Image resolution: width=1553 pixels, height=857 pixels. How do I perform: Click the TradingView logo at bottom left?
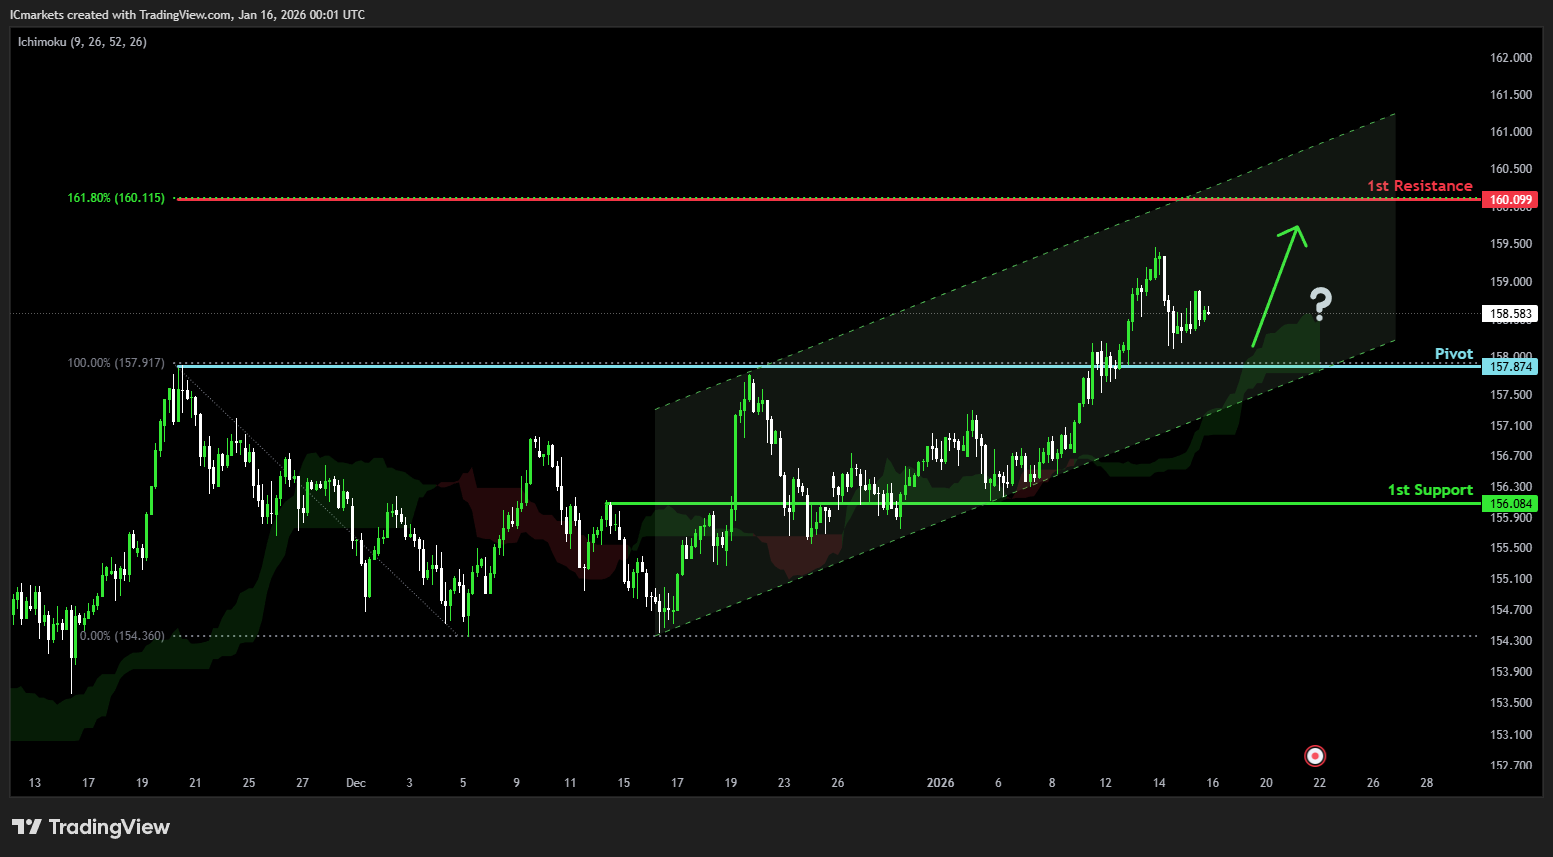point(91,827)
